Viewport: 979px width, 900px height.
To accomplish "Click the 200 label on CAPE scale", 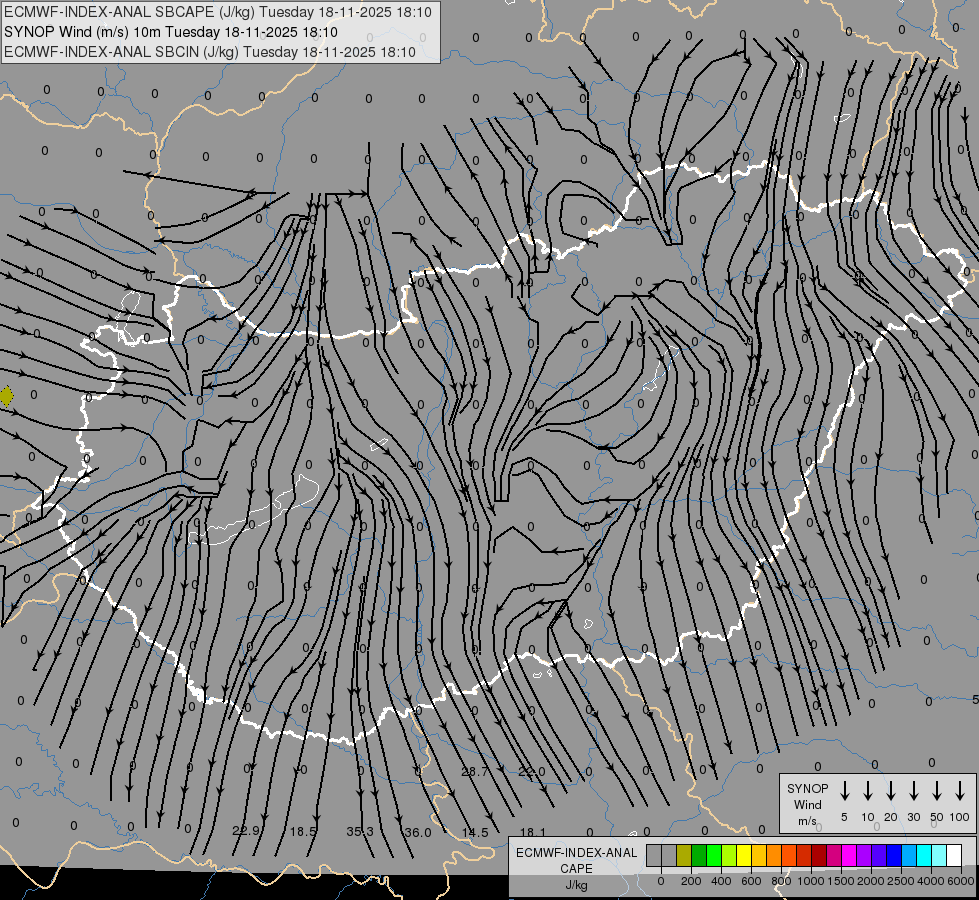I will point(691,881).
